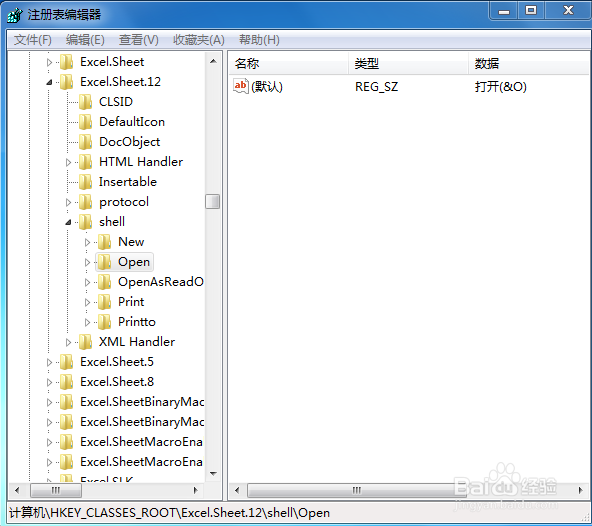
Task: Click the values pane horizontal scrollbar thumb
Action: click(x=356, y=490)
